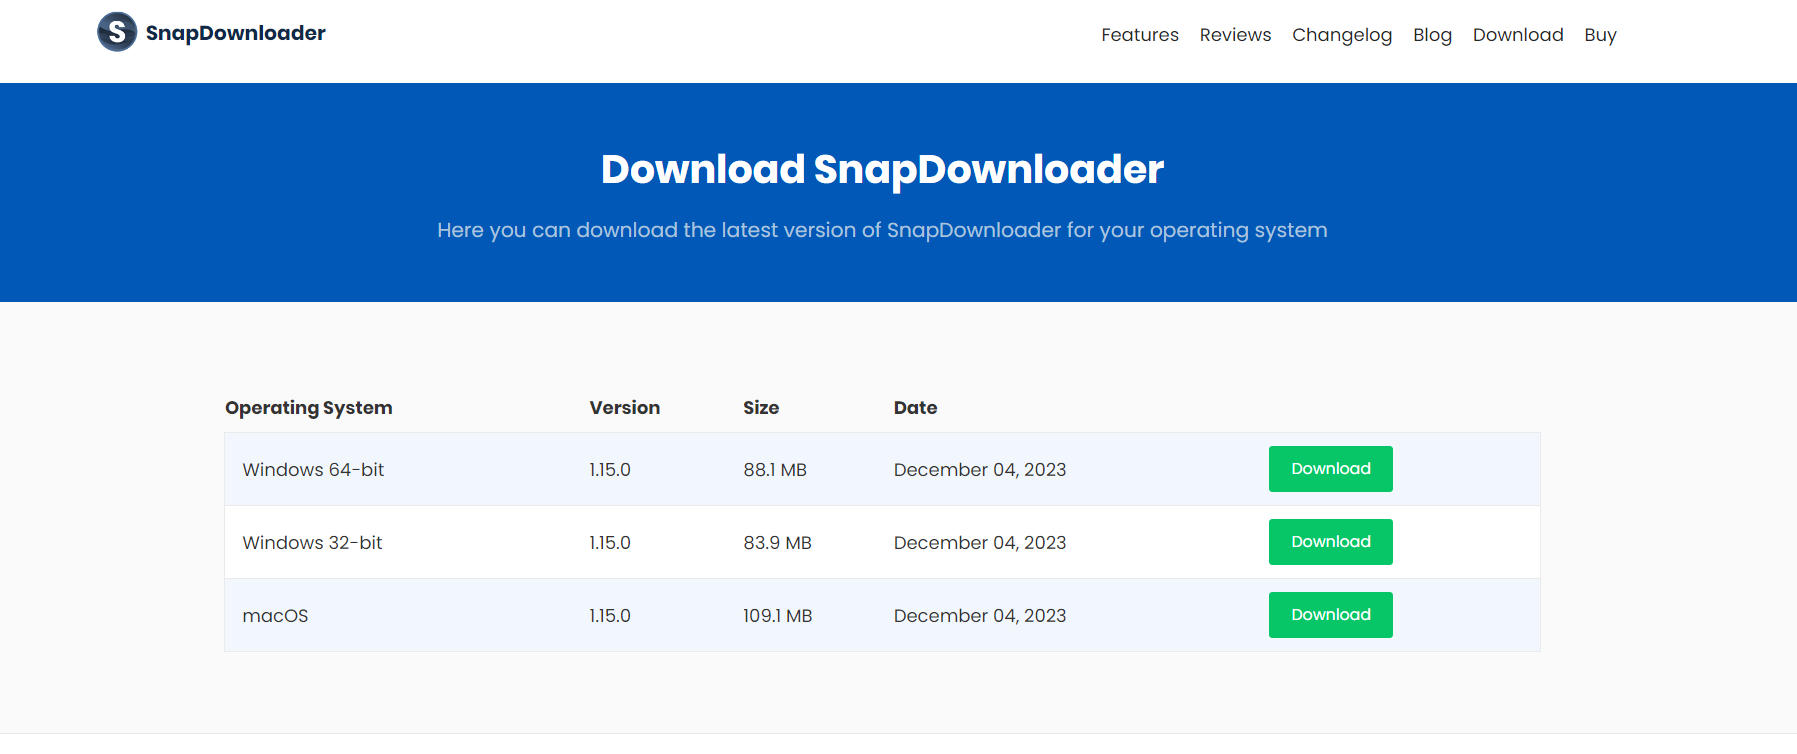Click the 88.1 MB size value
Screen dimensions: 1797x754
tap(775, 470)
